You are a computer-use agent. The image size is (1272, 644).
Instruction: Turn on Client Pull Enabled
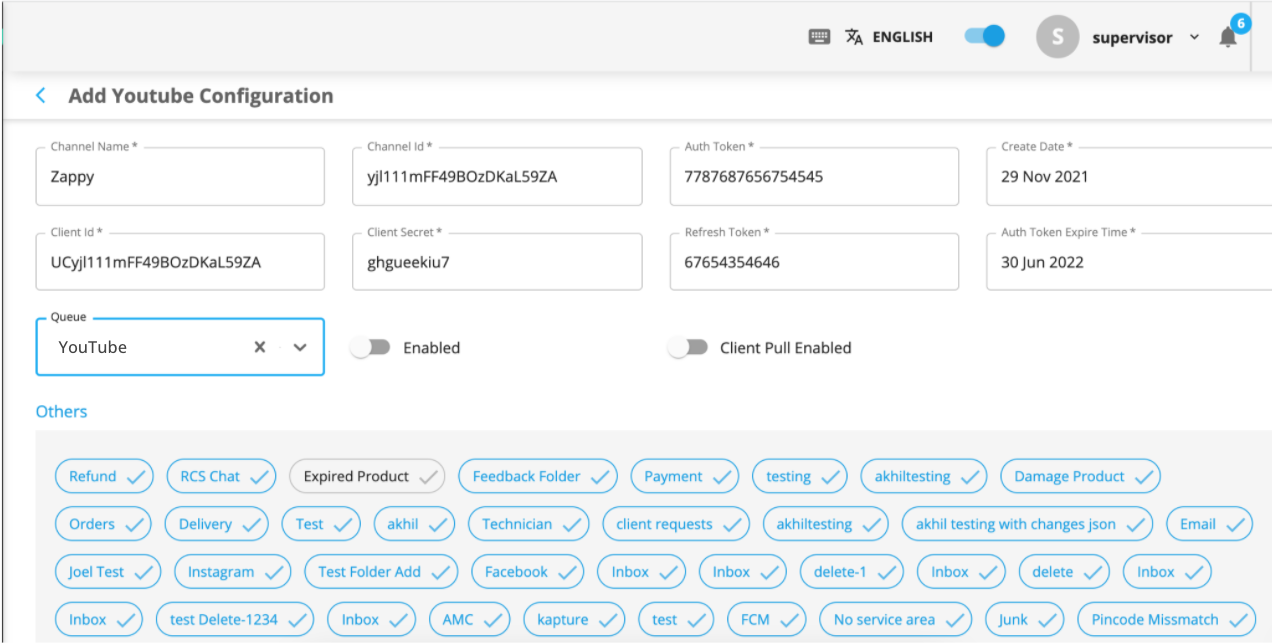pos(688,347)
